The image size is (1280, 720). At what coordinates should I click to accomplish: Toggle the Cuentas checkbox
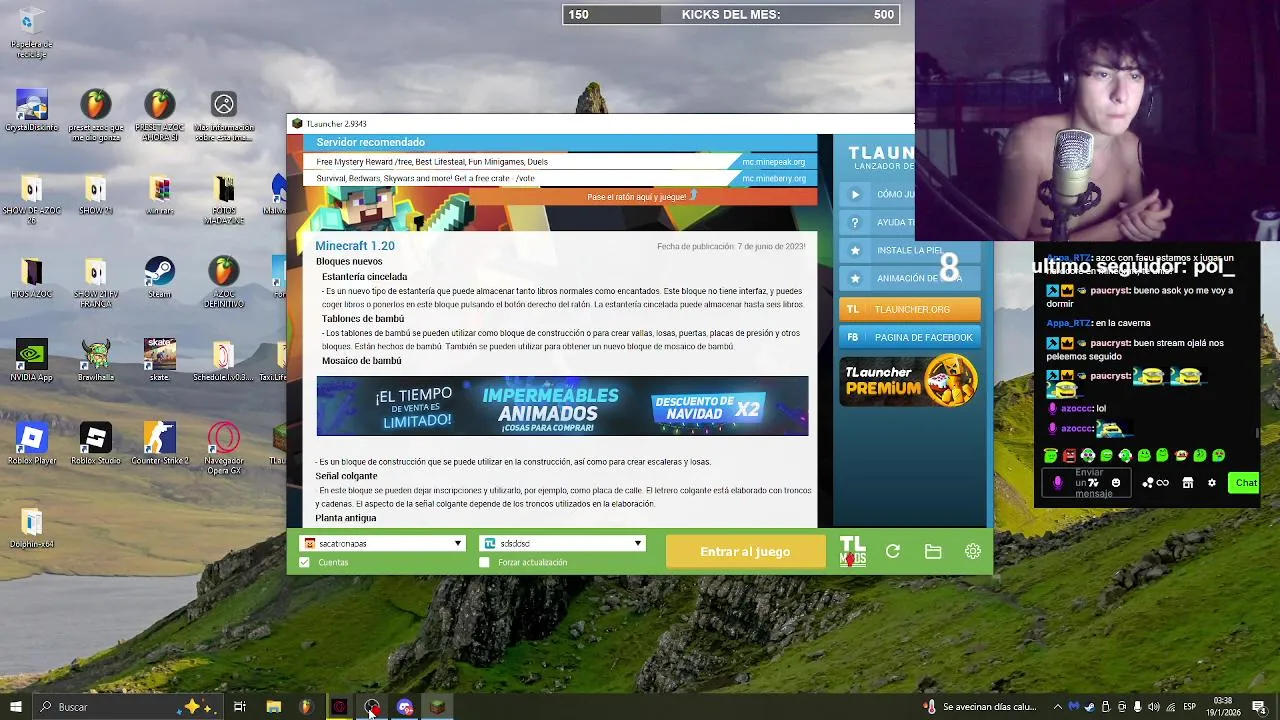point(304,562)
